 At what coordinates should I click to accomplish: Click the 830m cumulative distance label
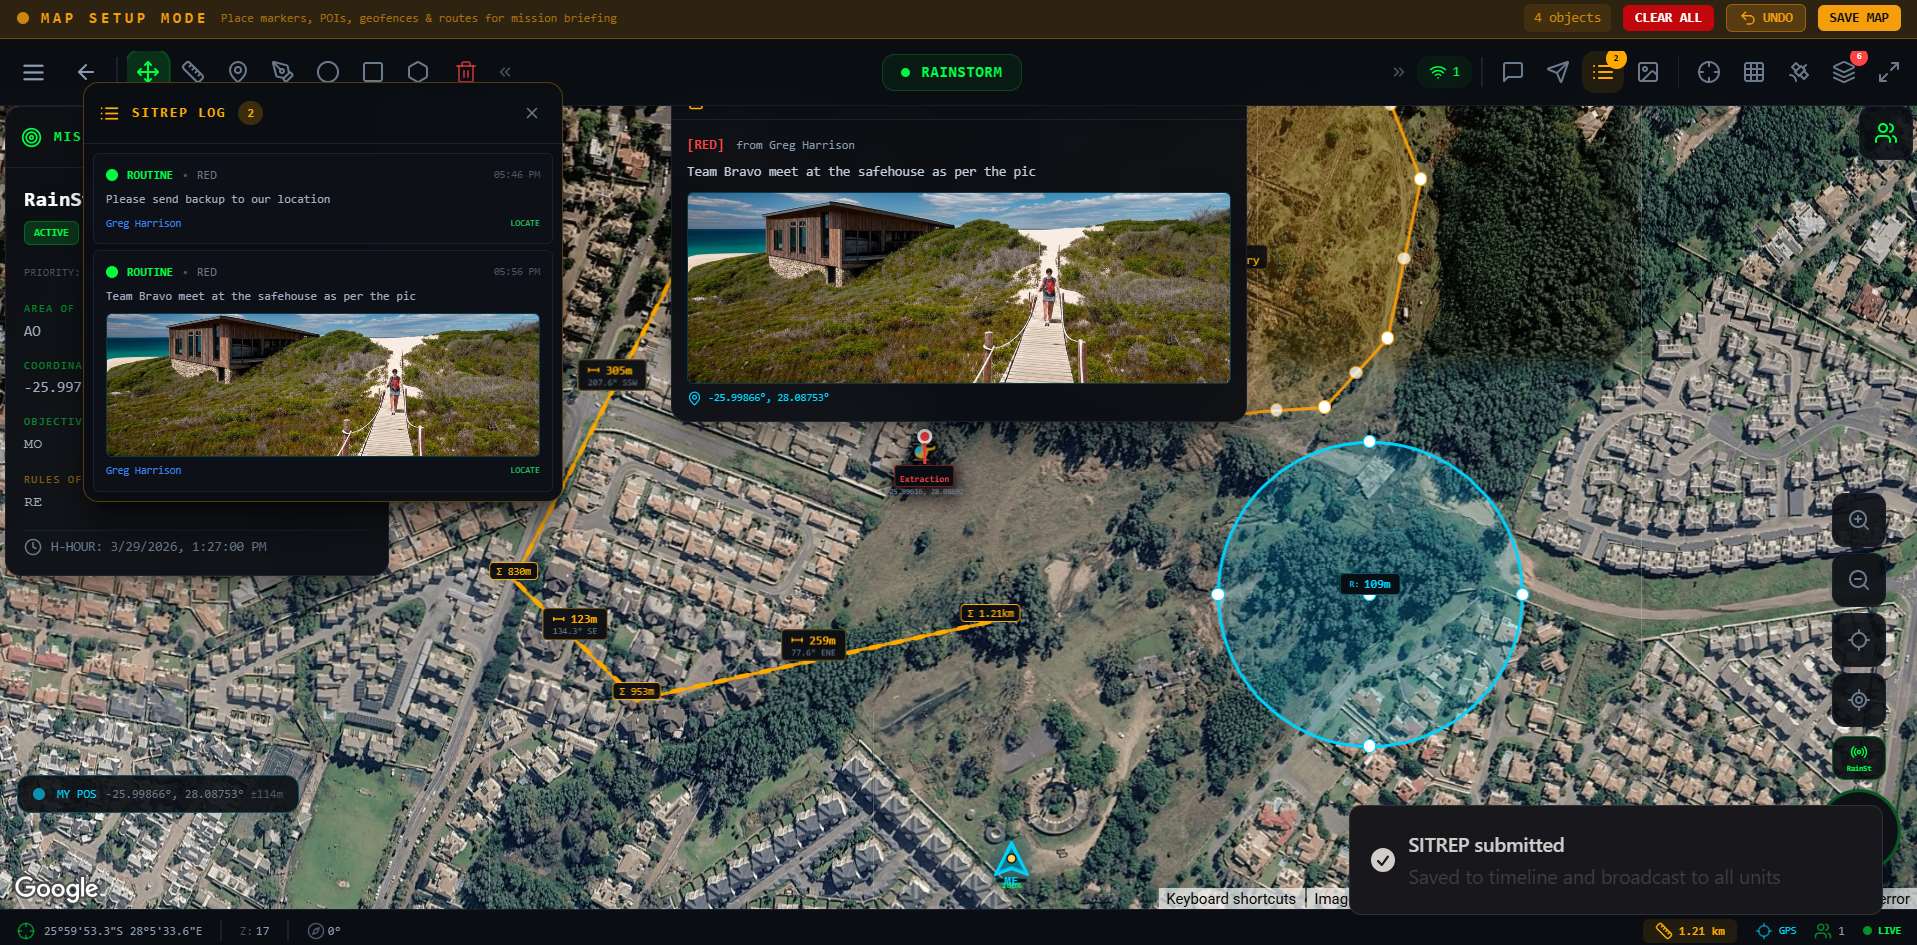pyautogui.click(x=515, y=571)
